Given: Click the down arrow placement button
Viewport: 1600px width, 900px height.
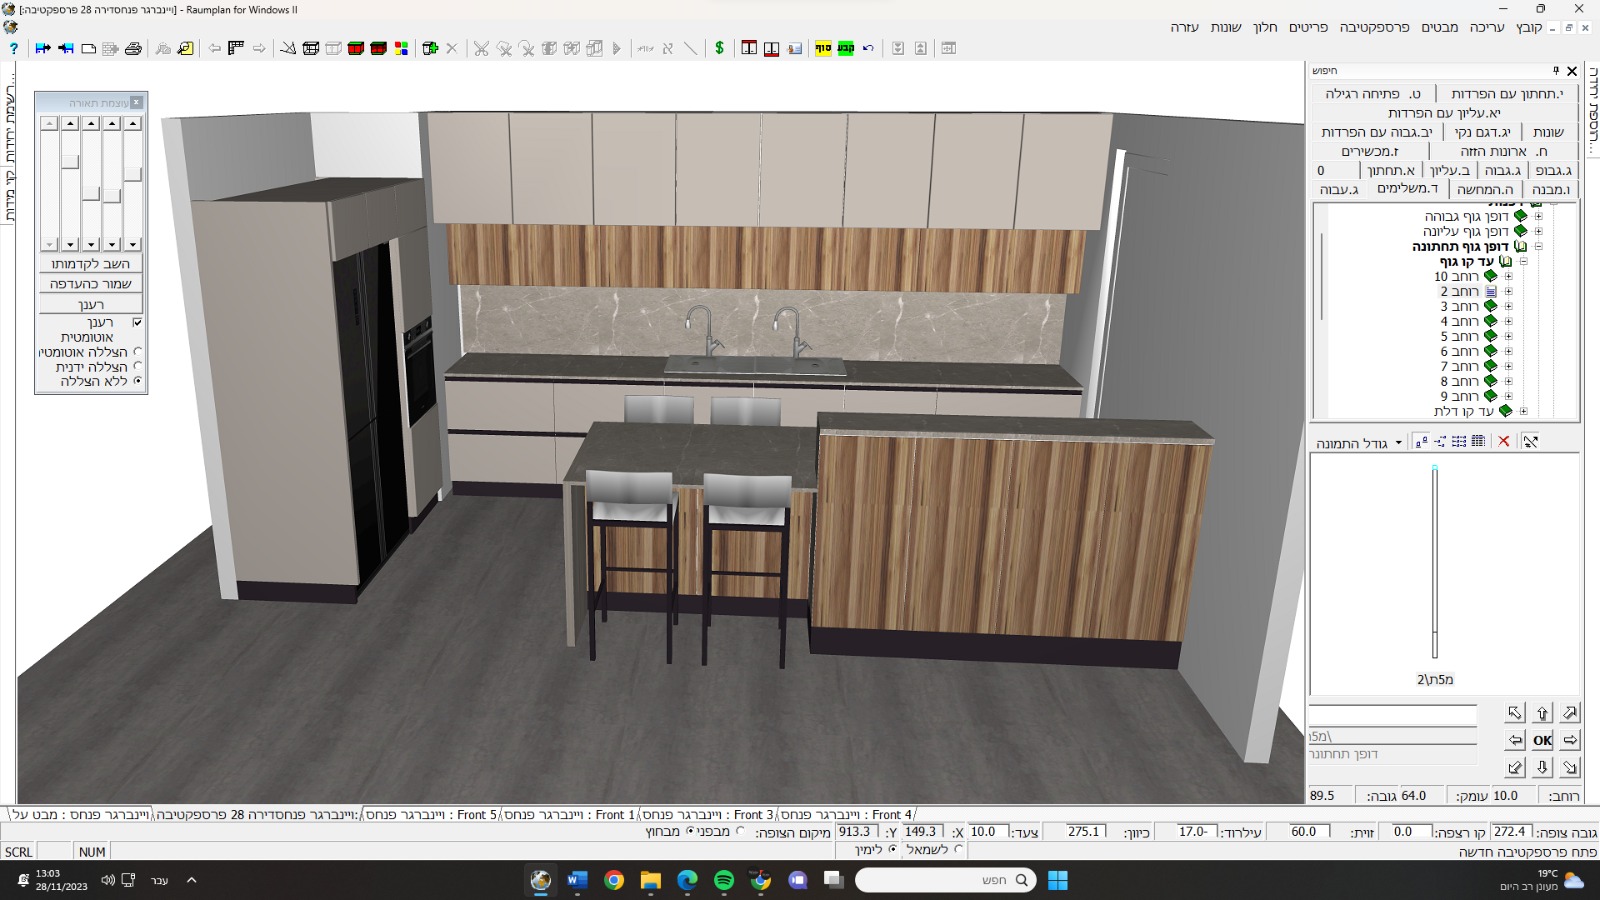Looking at the screenshot, I should (x=1542, y=767).
